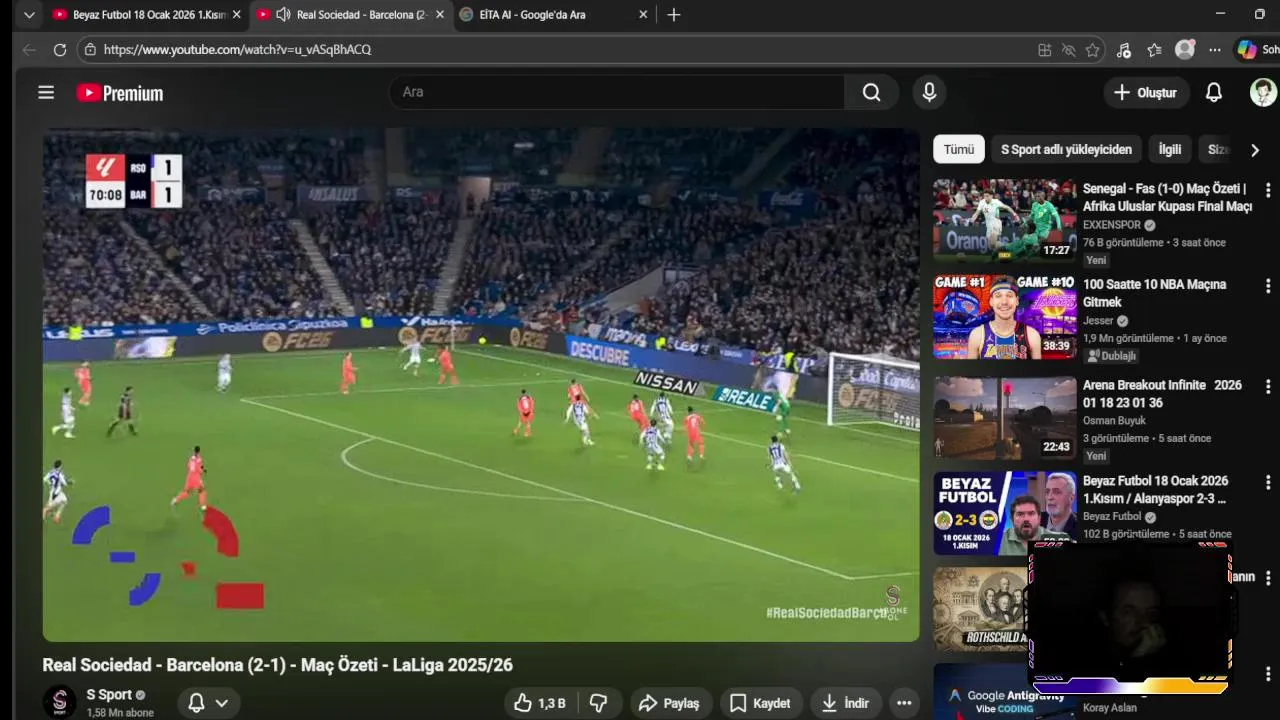Open the Osman Buyuk channel link
Viewport: 1280px width, 720px height.
(x=1114, y=421)
